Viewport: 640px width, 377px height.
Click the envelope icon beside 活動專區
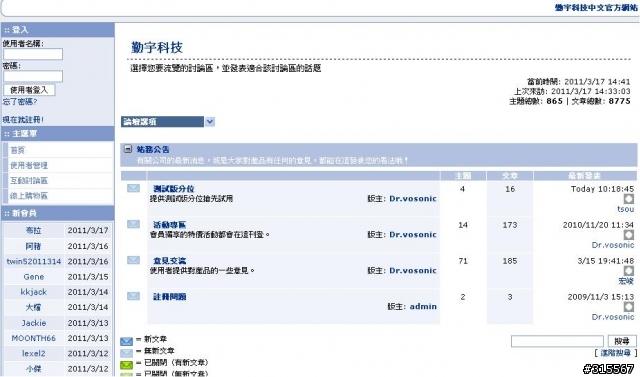click(133, 224)
